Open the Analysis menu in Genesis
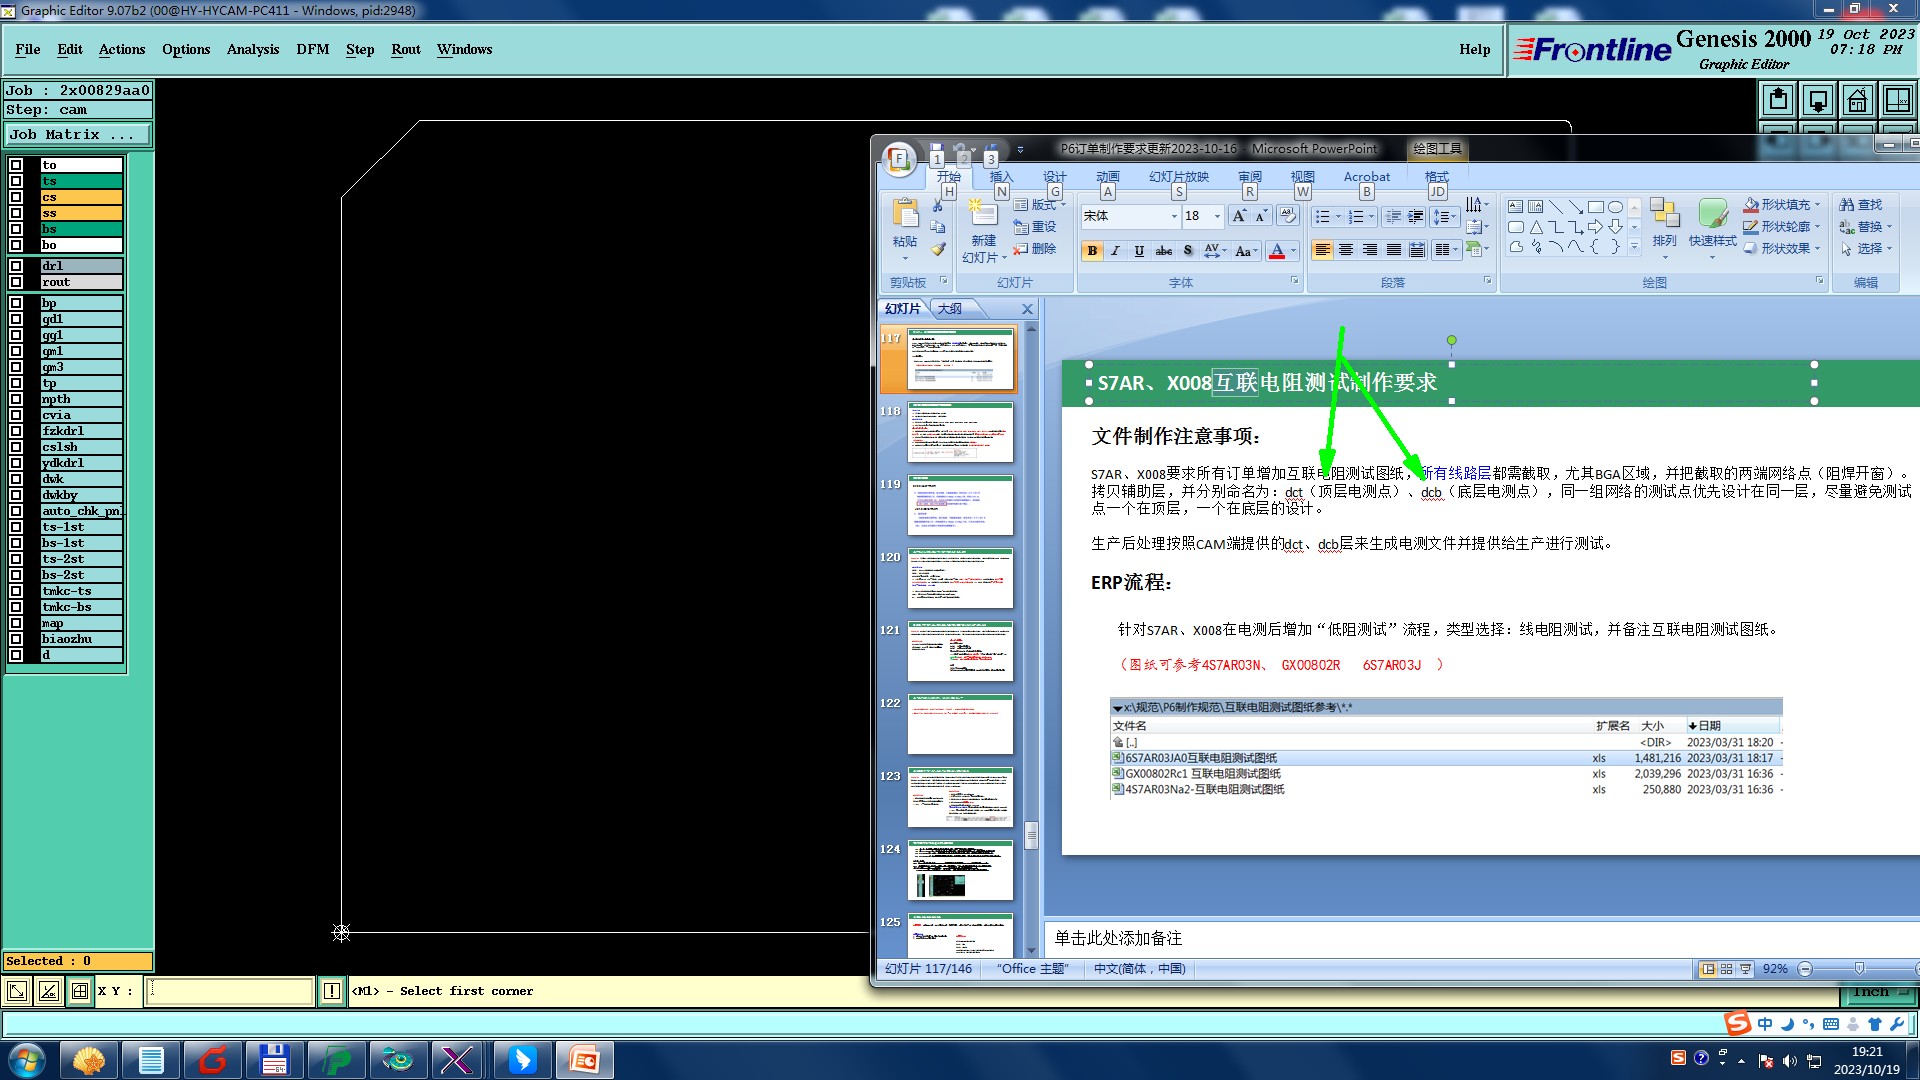The width and height of the screenshot is (1920, 1080). (253, 49)
